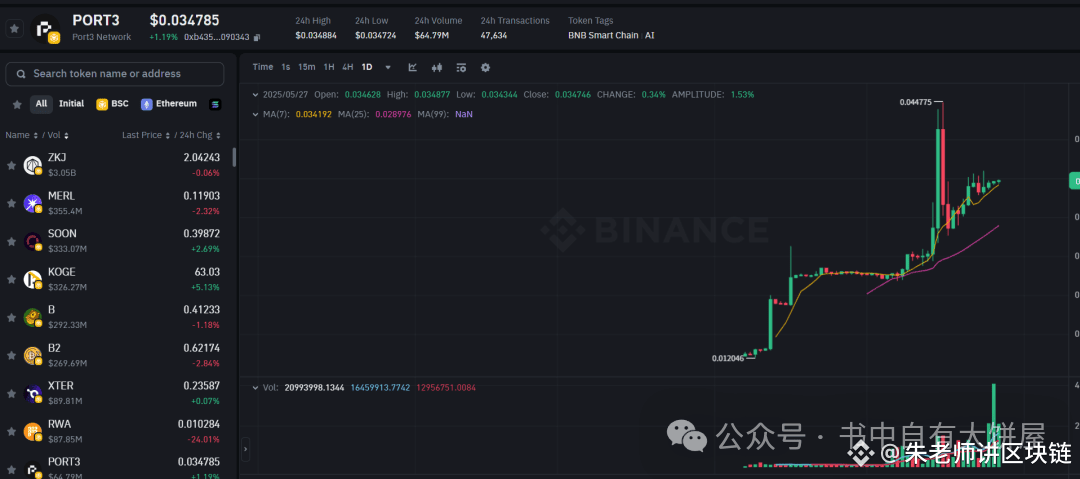
Task: Collapse the MA indicator row chevron
Action: point(256,114)
